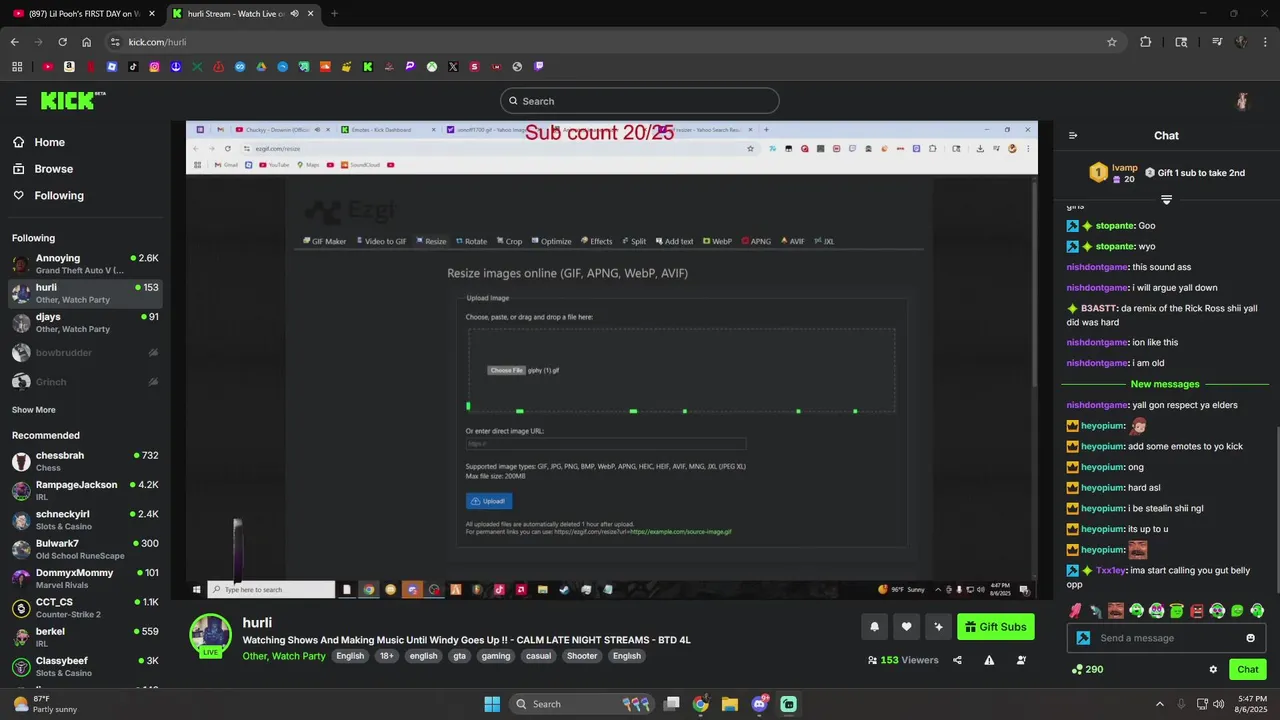Open the YouTube bookmark in bookmarks bar
This screenshot has width=1280, height=720.
(47, 67)
